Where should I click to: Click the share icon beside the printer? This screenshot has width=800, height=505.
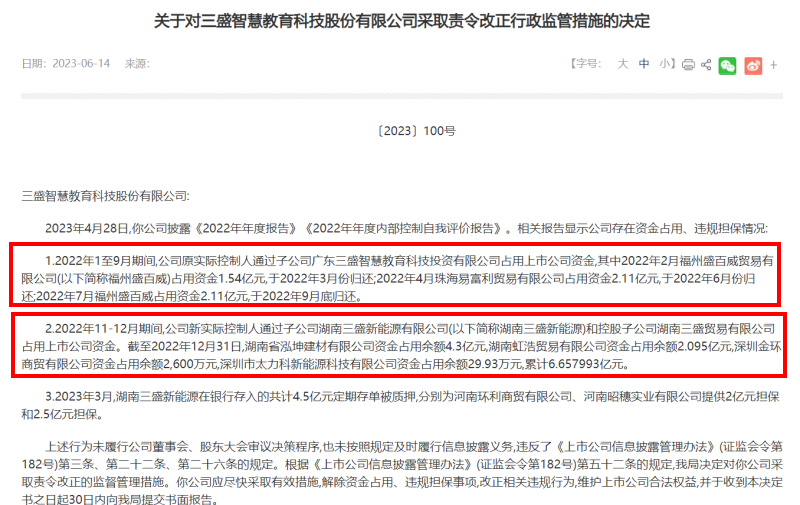click(706, 65)
